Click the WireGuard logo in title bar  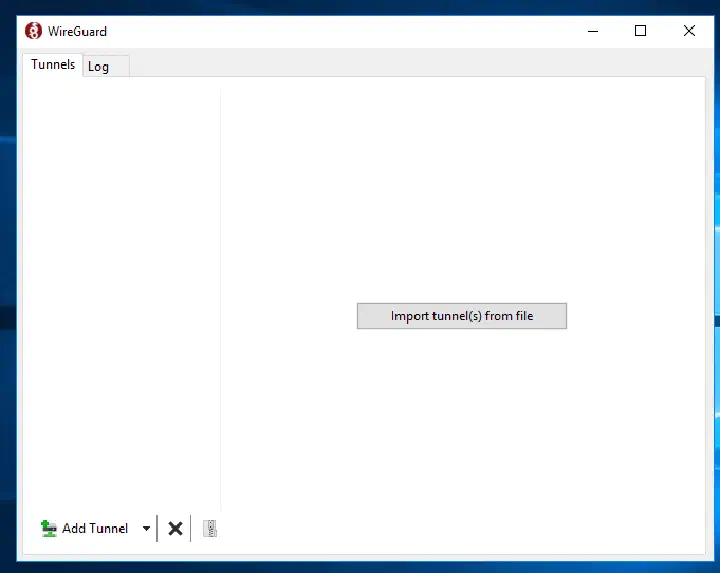pos(33,31)
